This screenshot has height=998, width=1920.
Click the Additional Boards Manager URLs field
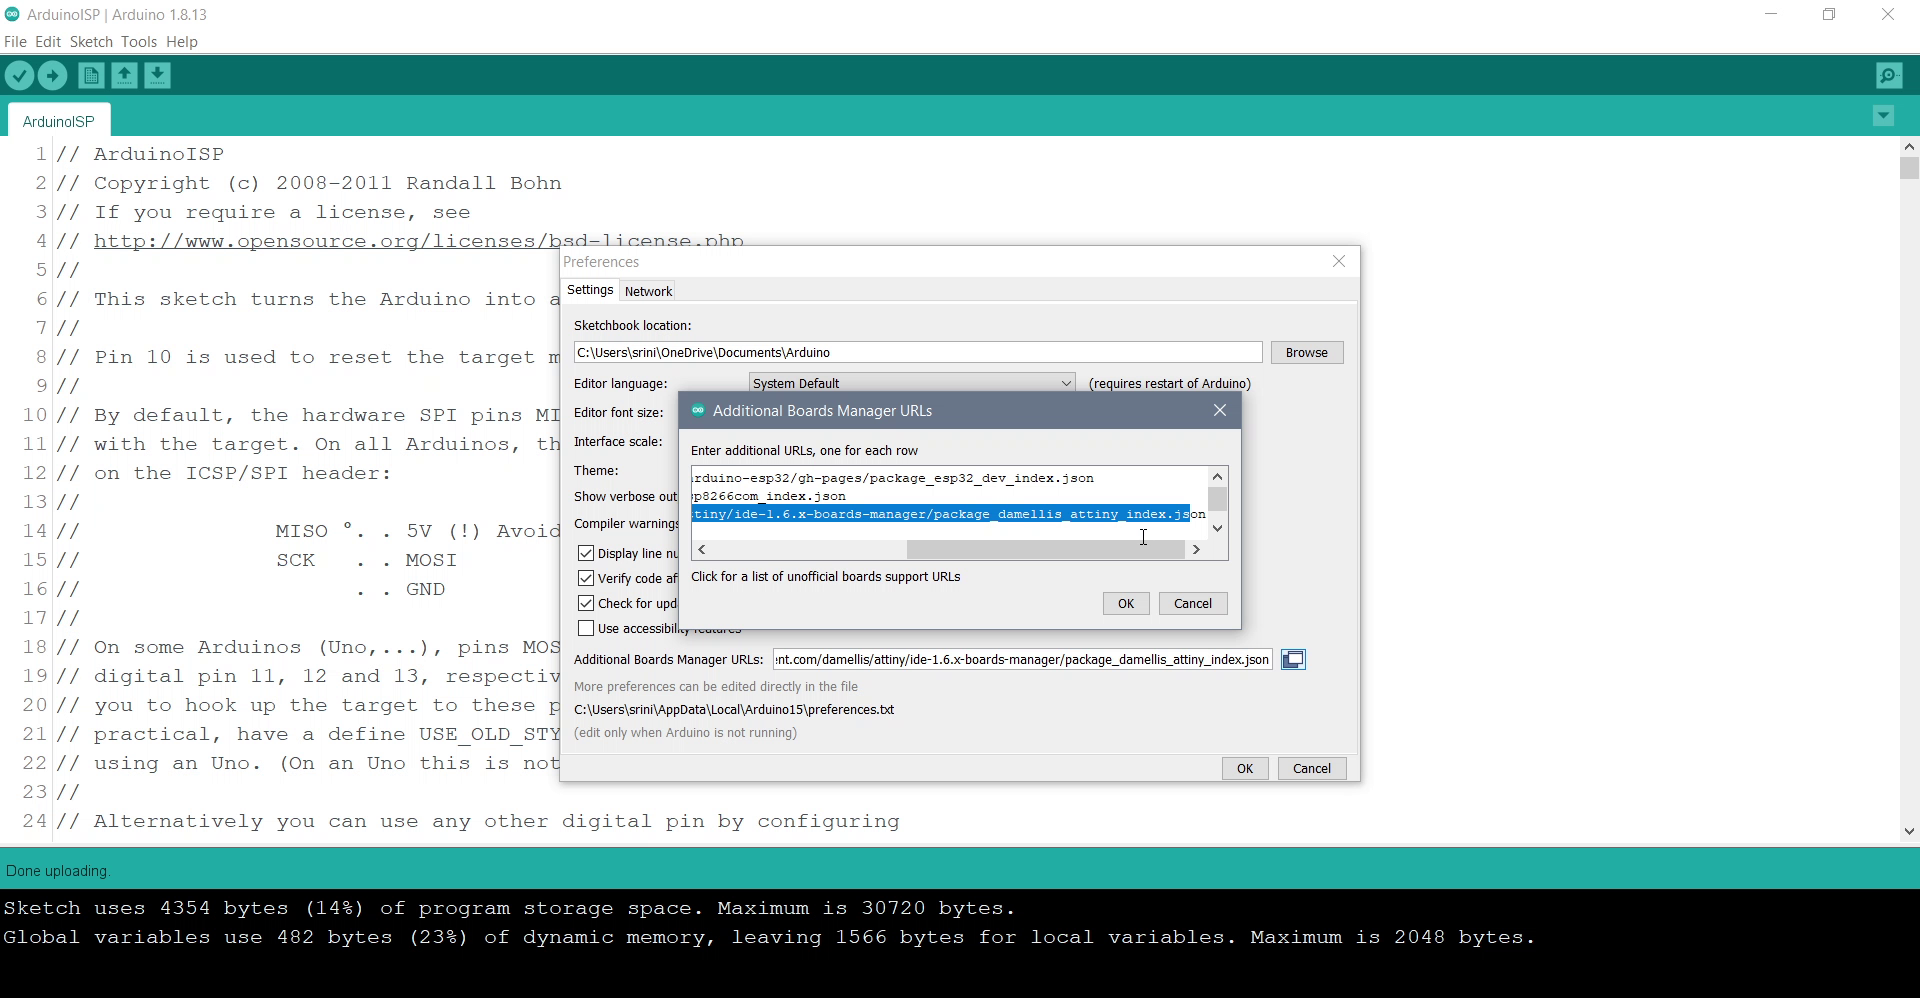click(1022, 660)
